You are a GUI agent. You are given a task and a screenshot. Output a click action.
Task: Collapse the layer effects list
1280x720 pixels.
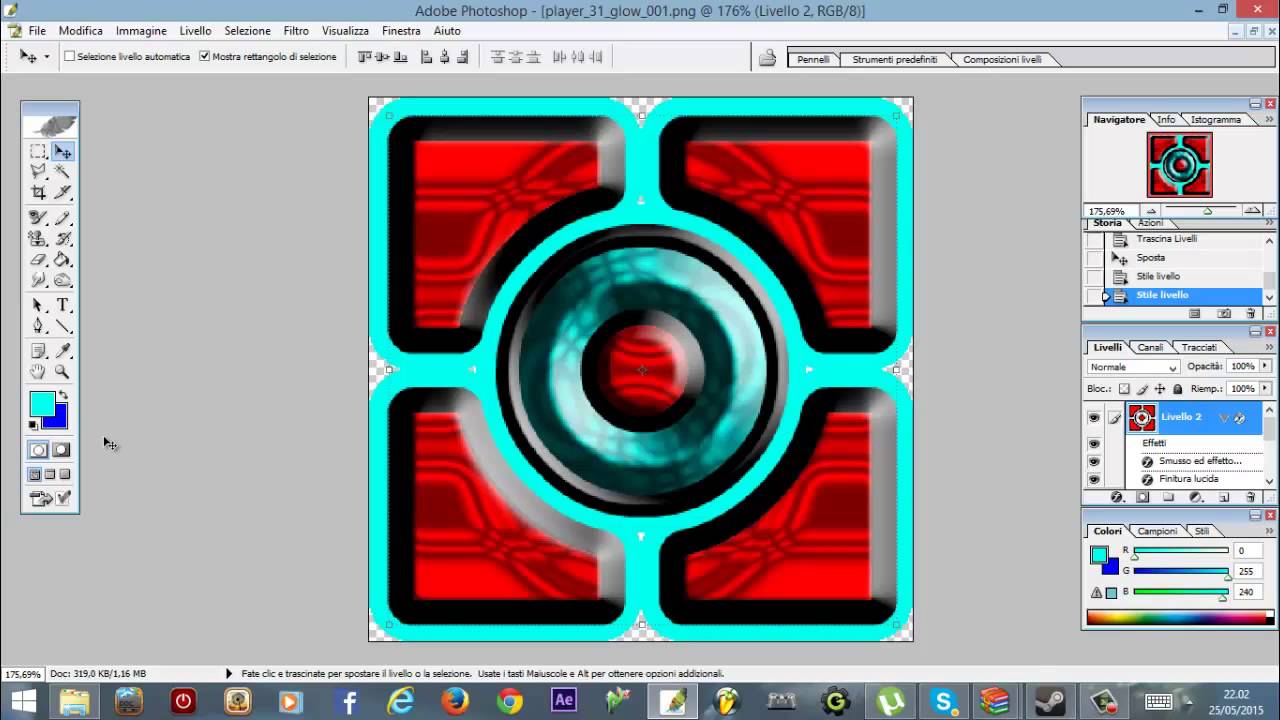1225,417
